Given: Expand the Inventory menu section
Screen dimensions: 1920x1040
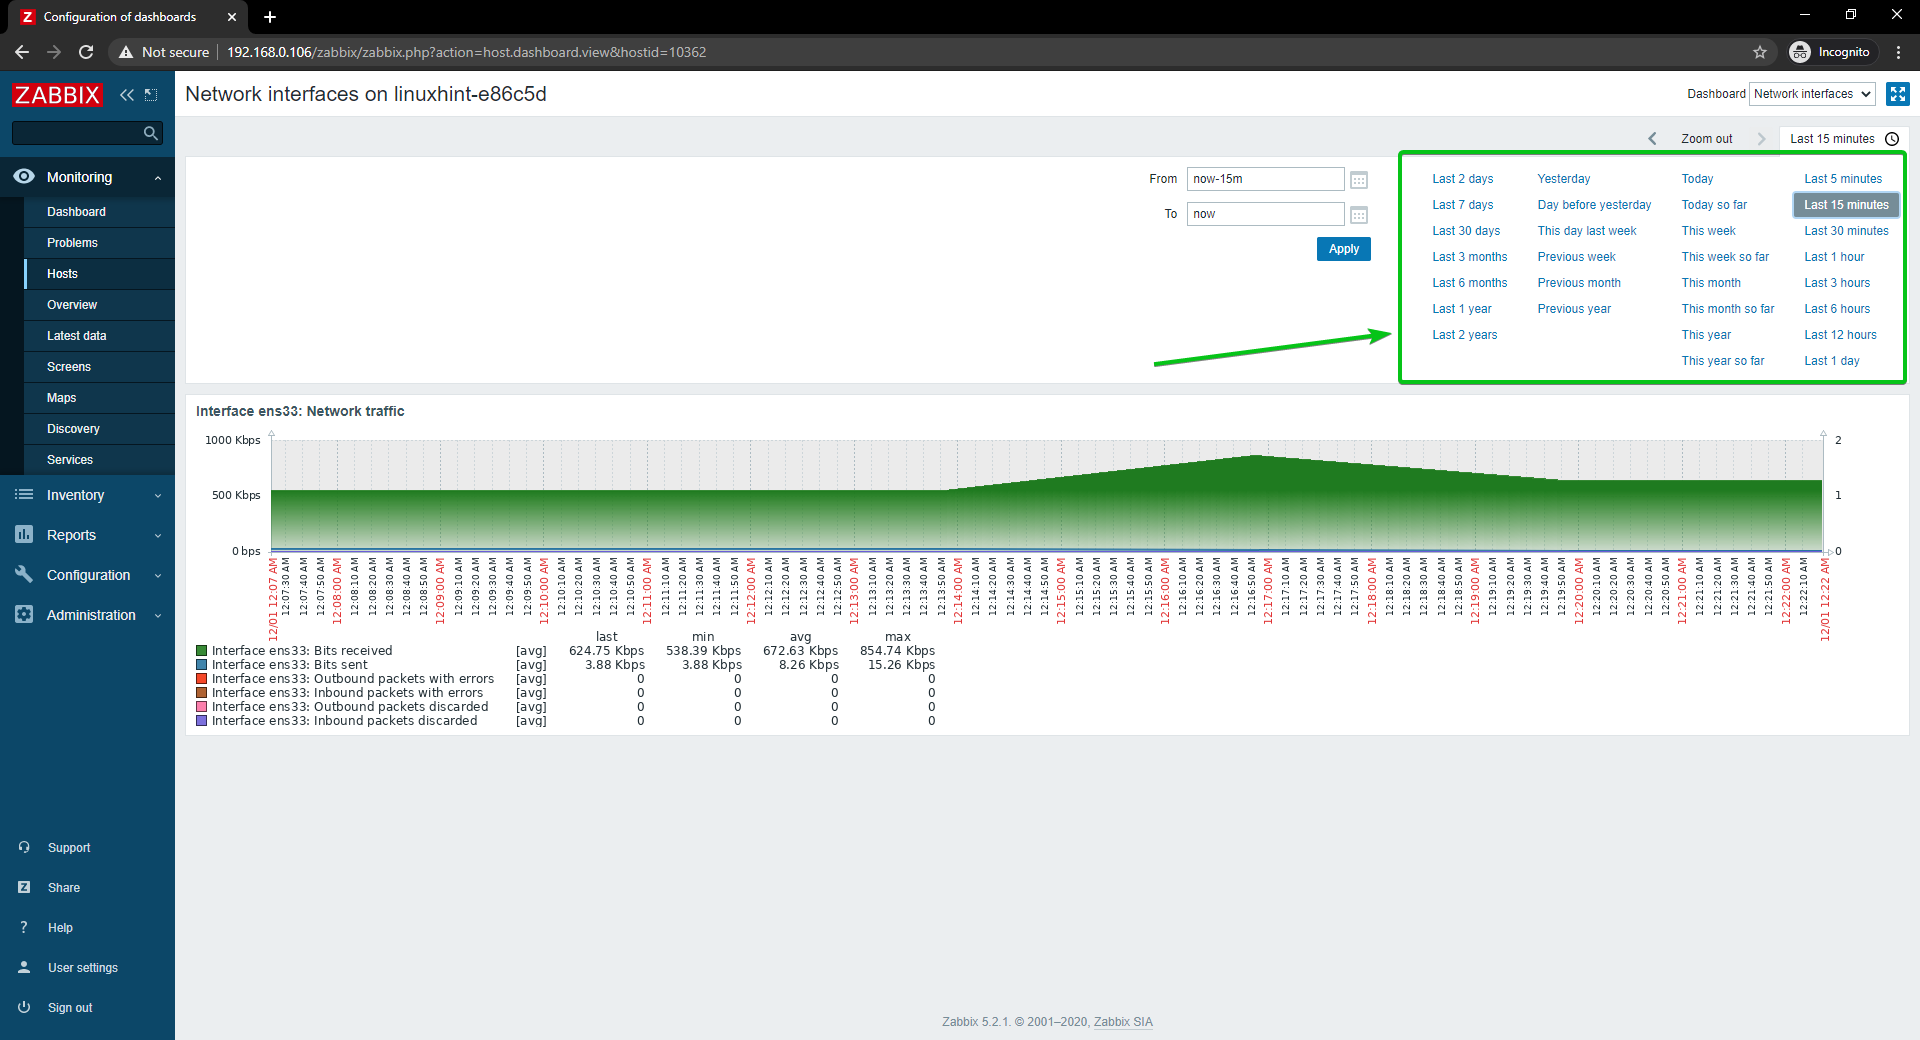Looking at the screenshot, I should click(x=87, y=495).
